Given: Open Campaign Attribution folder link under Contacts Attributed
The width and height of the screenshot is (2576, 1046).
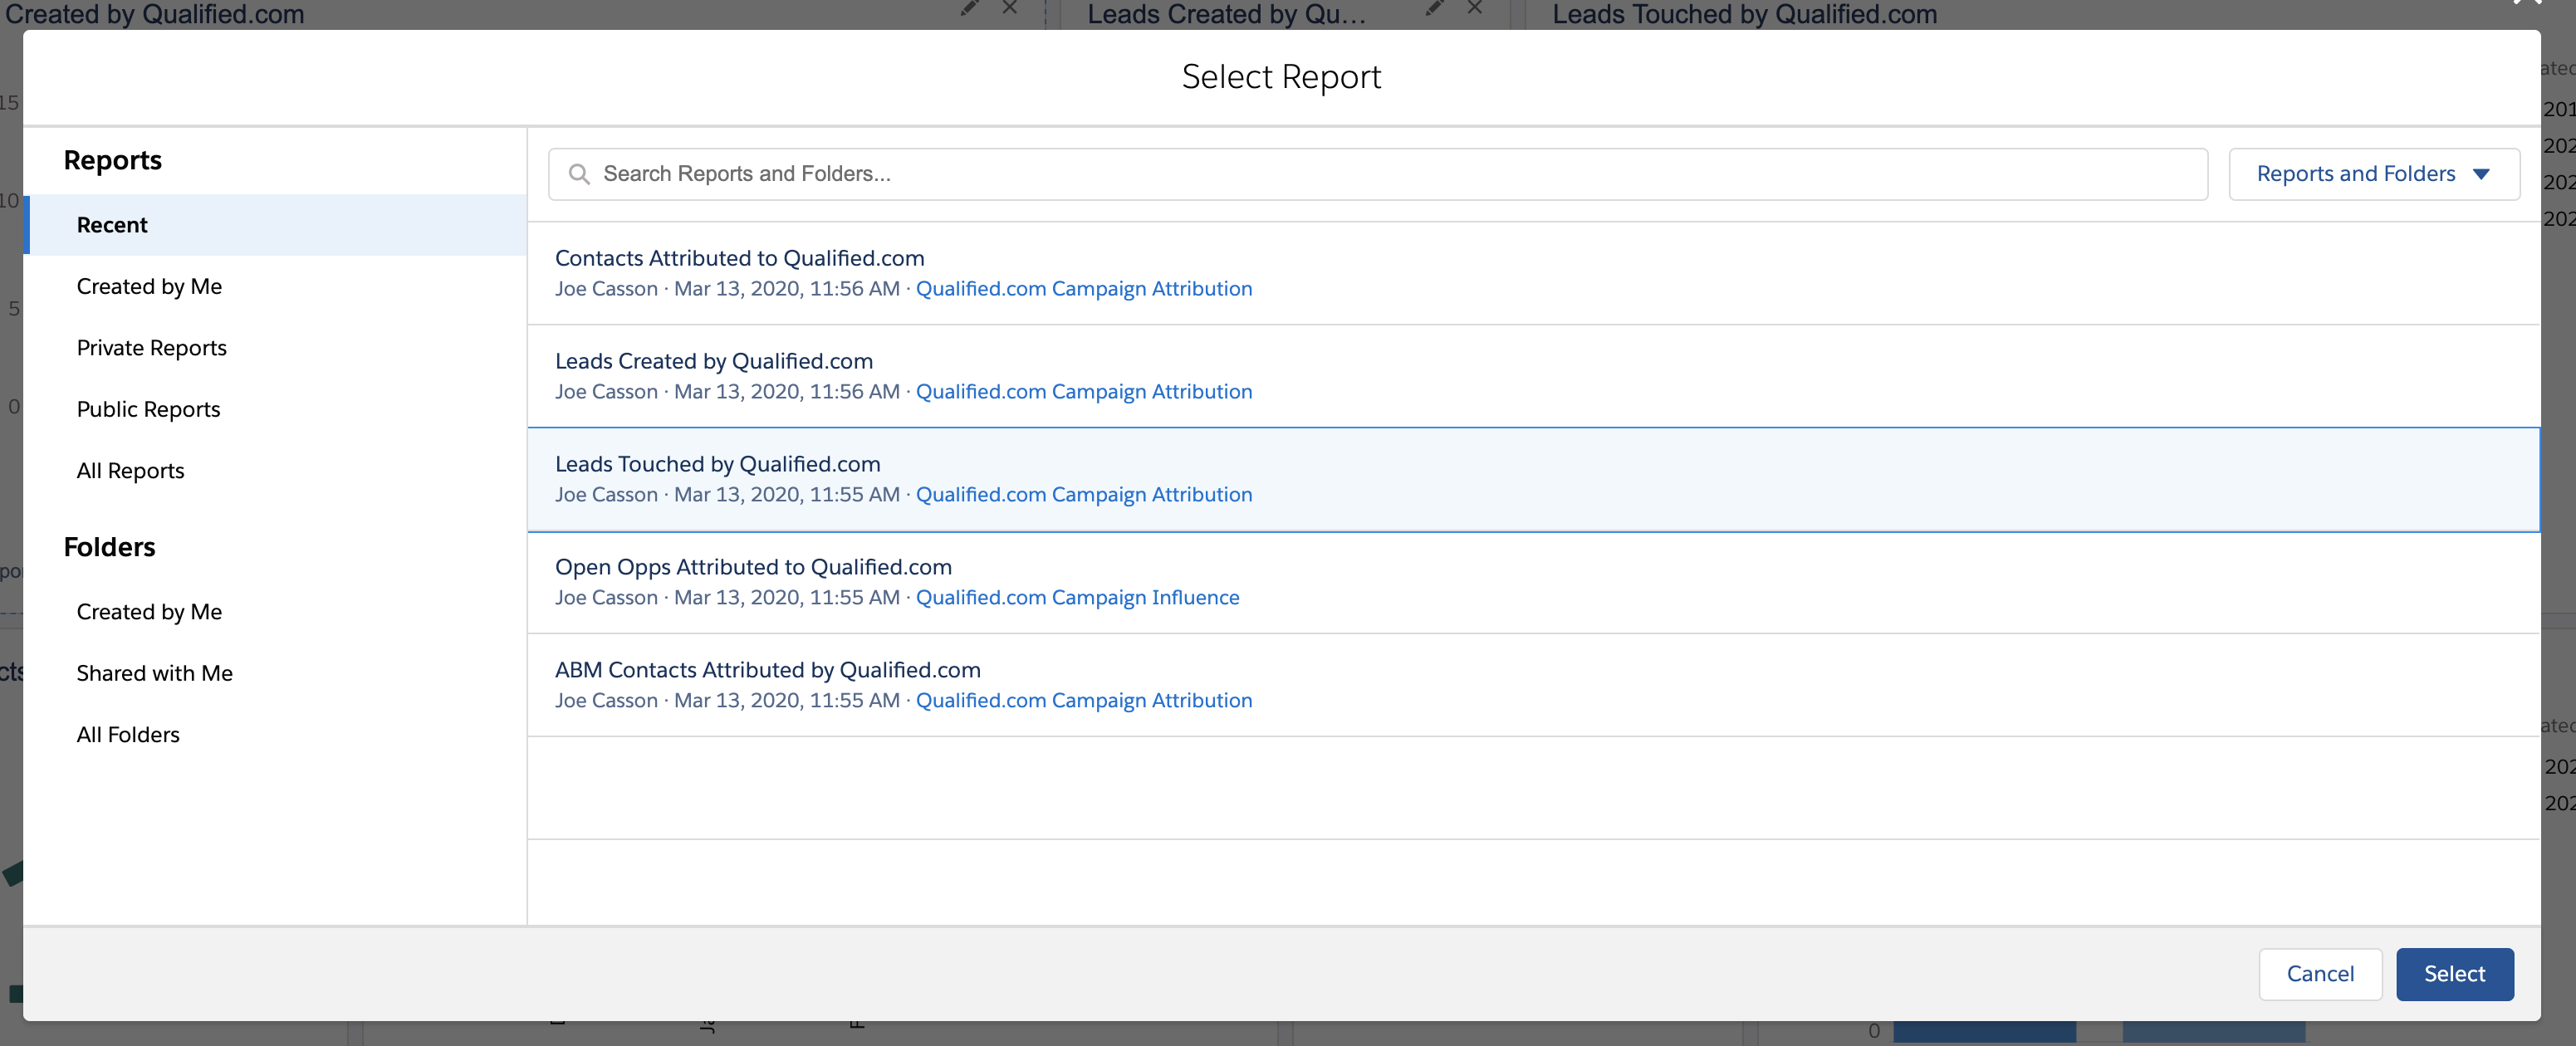Looking at the screenshot, I should coord(1084,289).
